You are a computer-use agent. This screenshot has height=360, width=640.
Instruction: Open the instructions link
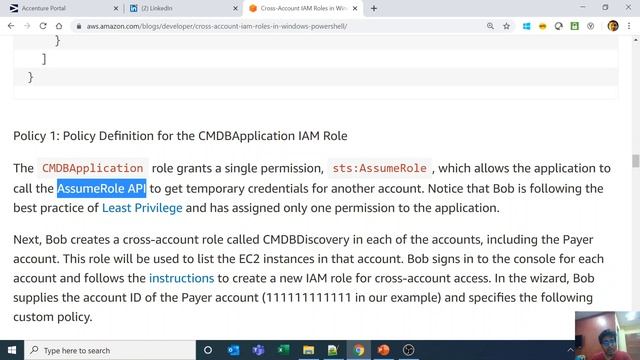[x=181, y=278]
